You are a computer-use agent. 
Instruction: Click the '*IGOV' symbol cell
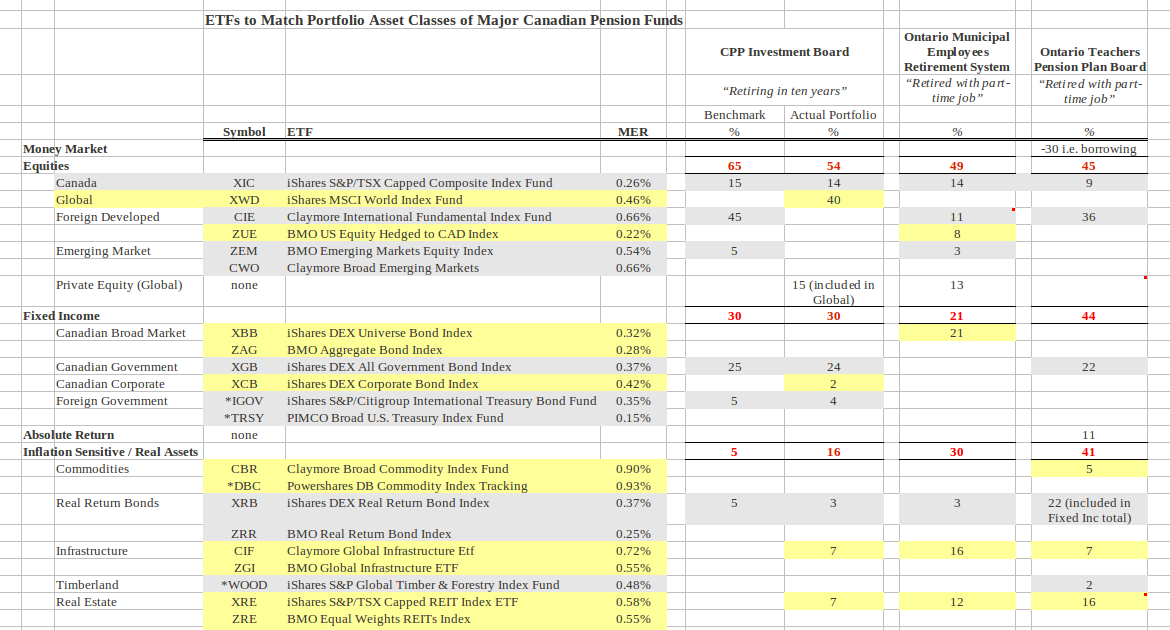tap(244, 401)
